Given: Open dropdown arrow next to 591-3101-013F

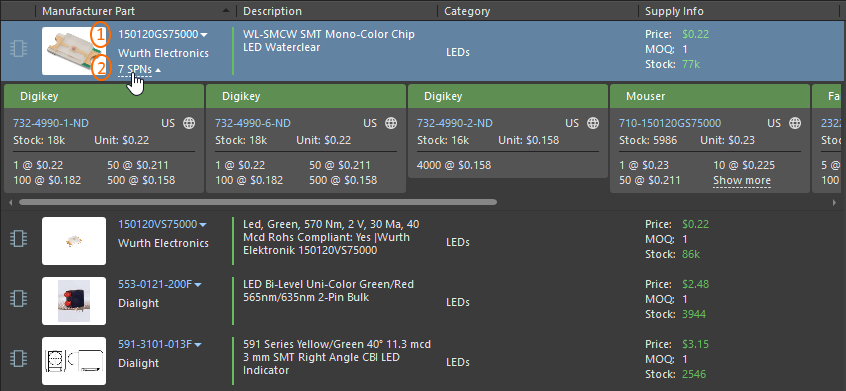Looking at the screenshot, I should click(x=197, y=345).
